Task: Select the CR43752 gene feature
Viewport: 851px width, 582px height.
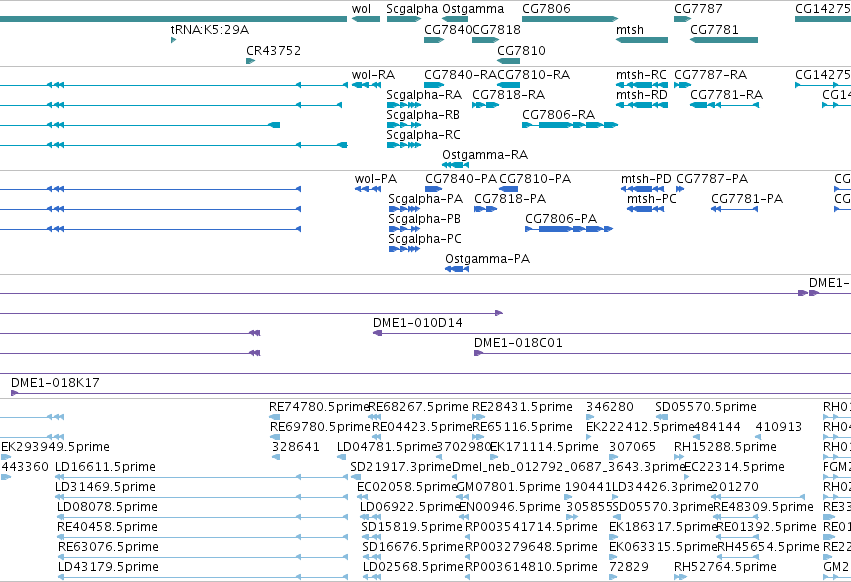Action: pyautogui.click(x=251, y=61)
